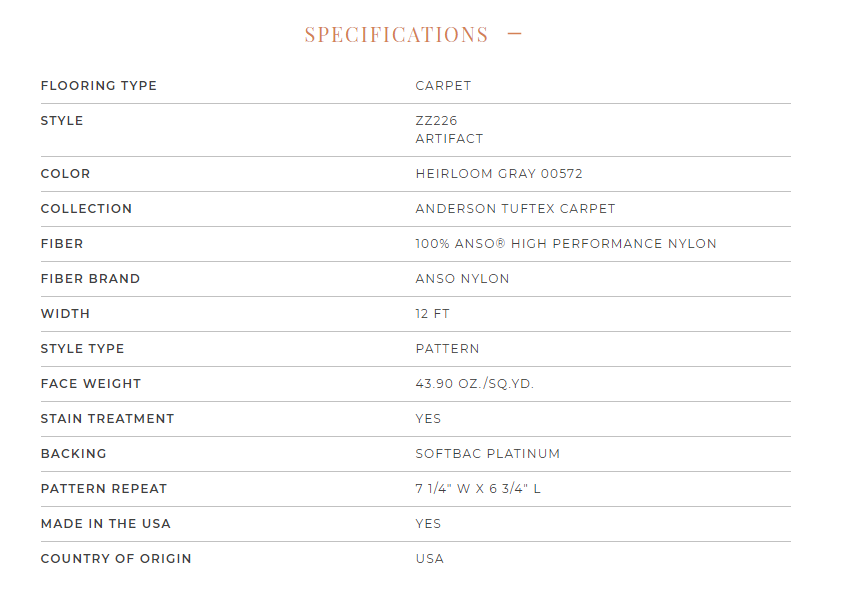
Task: Click the ANSO NYLON fiber brand value
Action: [462, 279]
